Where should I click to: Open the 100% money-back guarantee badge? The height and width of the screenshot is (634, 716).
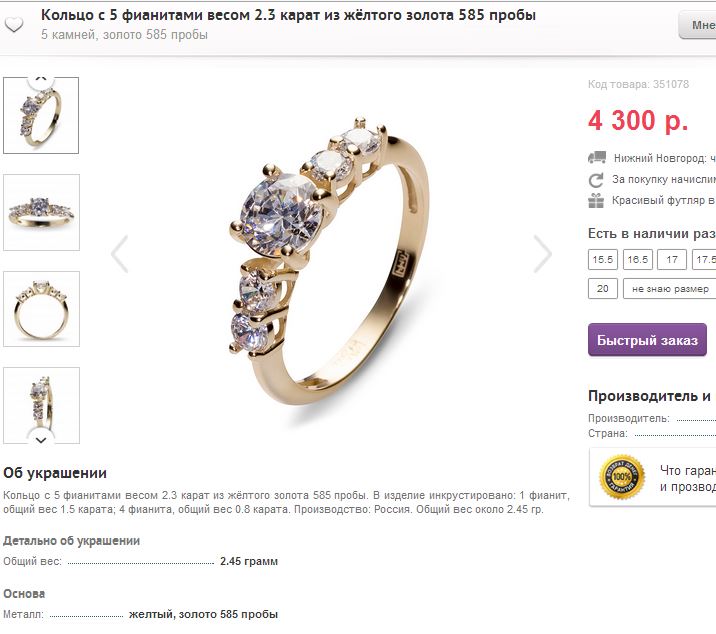(x=621, y=477)
